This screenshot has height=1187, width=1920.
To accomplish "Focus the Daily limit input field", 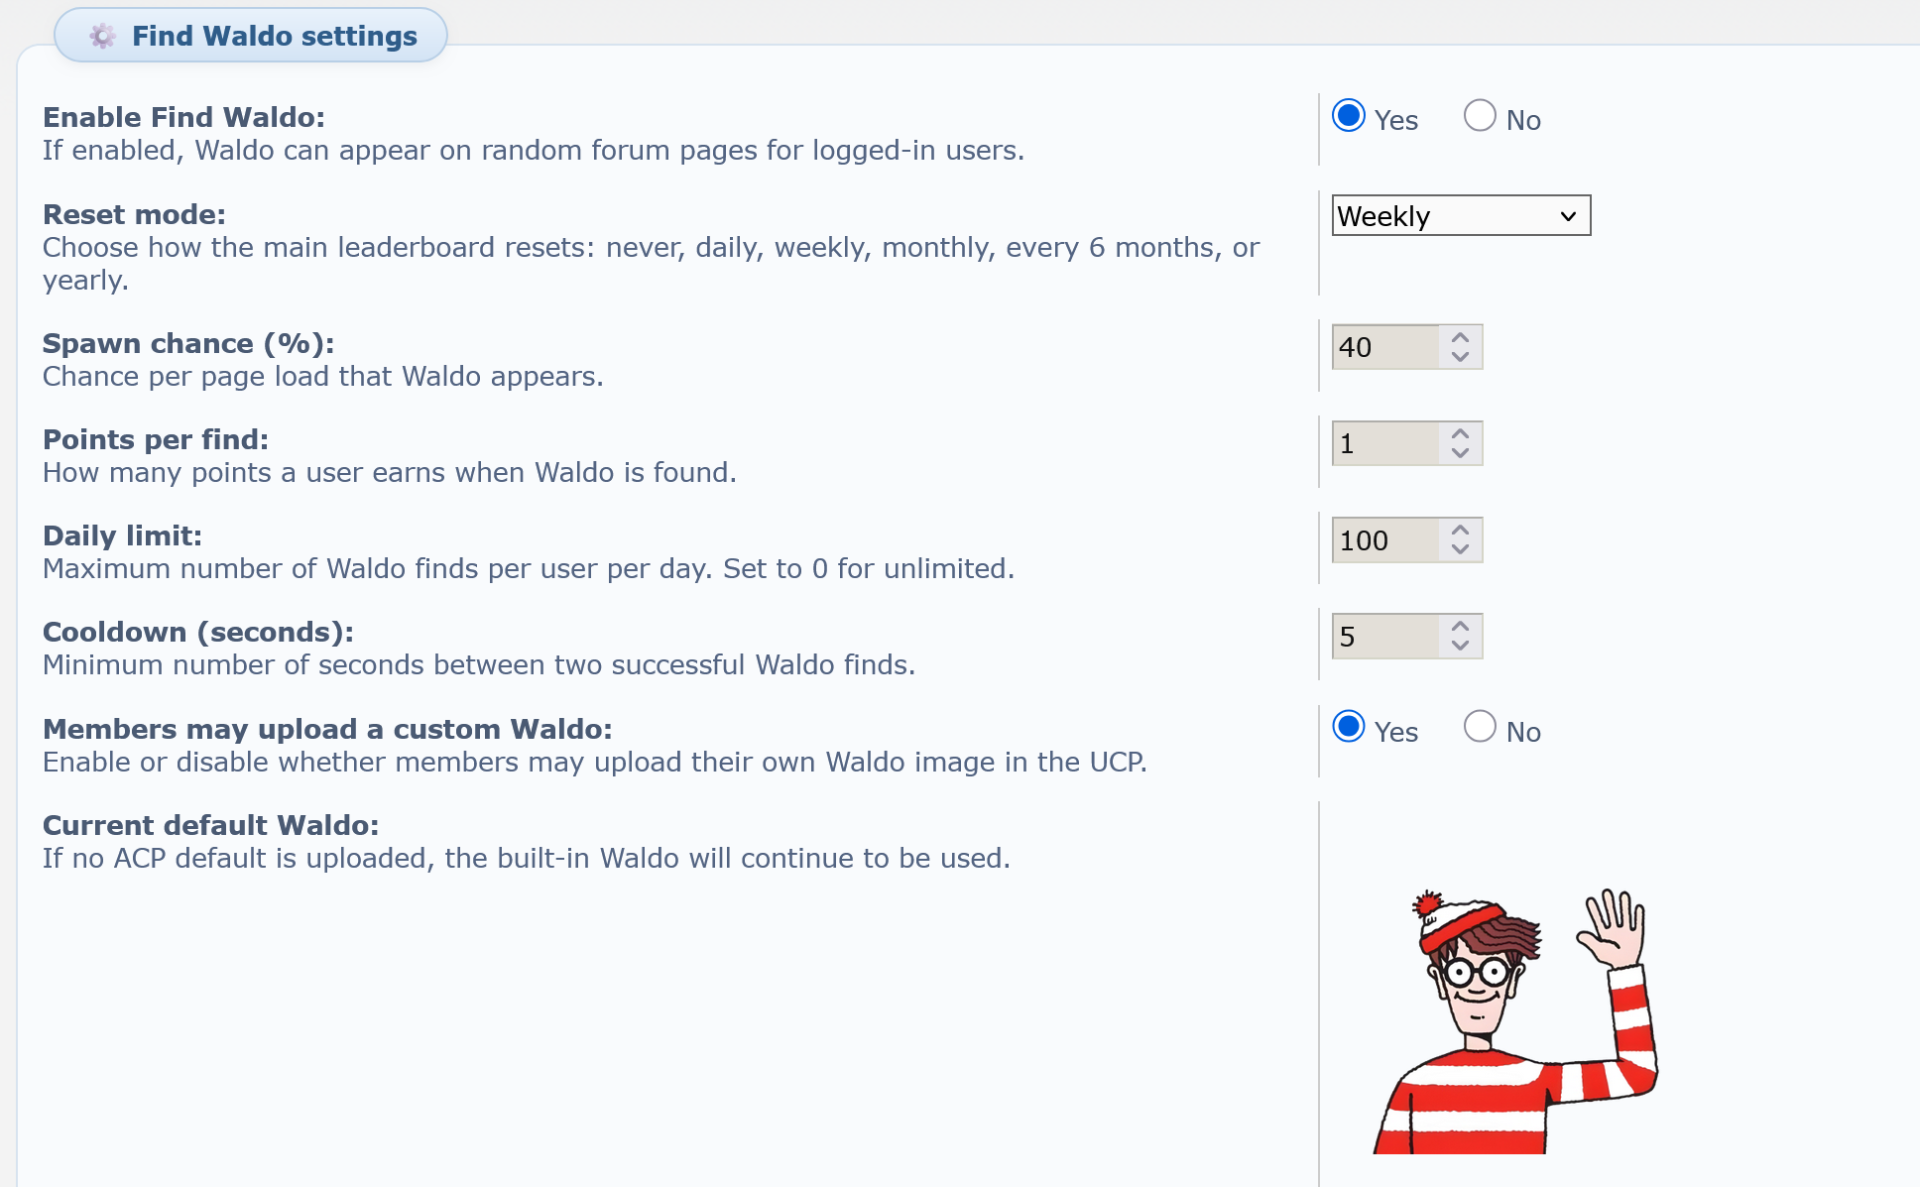I will coord(1385,540).
